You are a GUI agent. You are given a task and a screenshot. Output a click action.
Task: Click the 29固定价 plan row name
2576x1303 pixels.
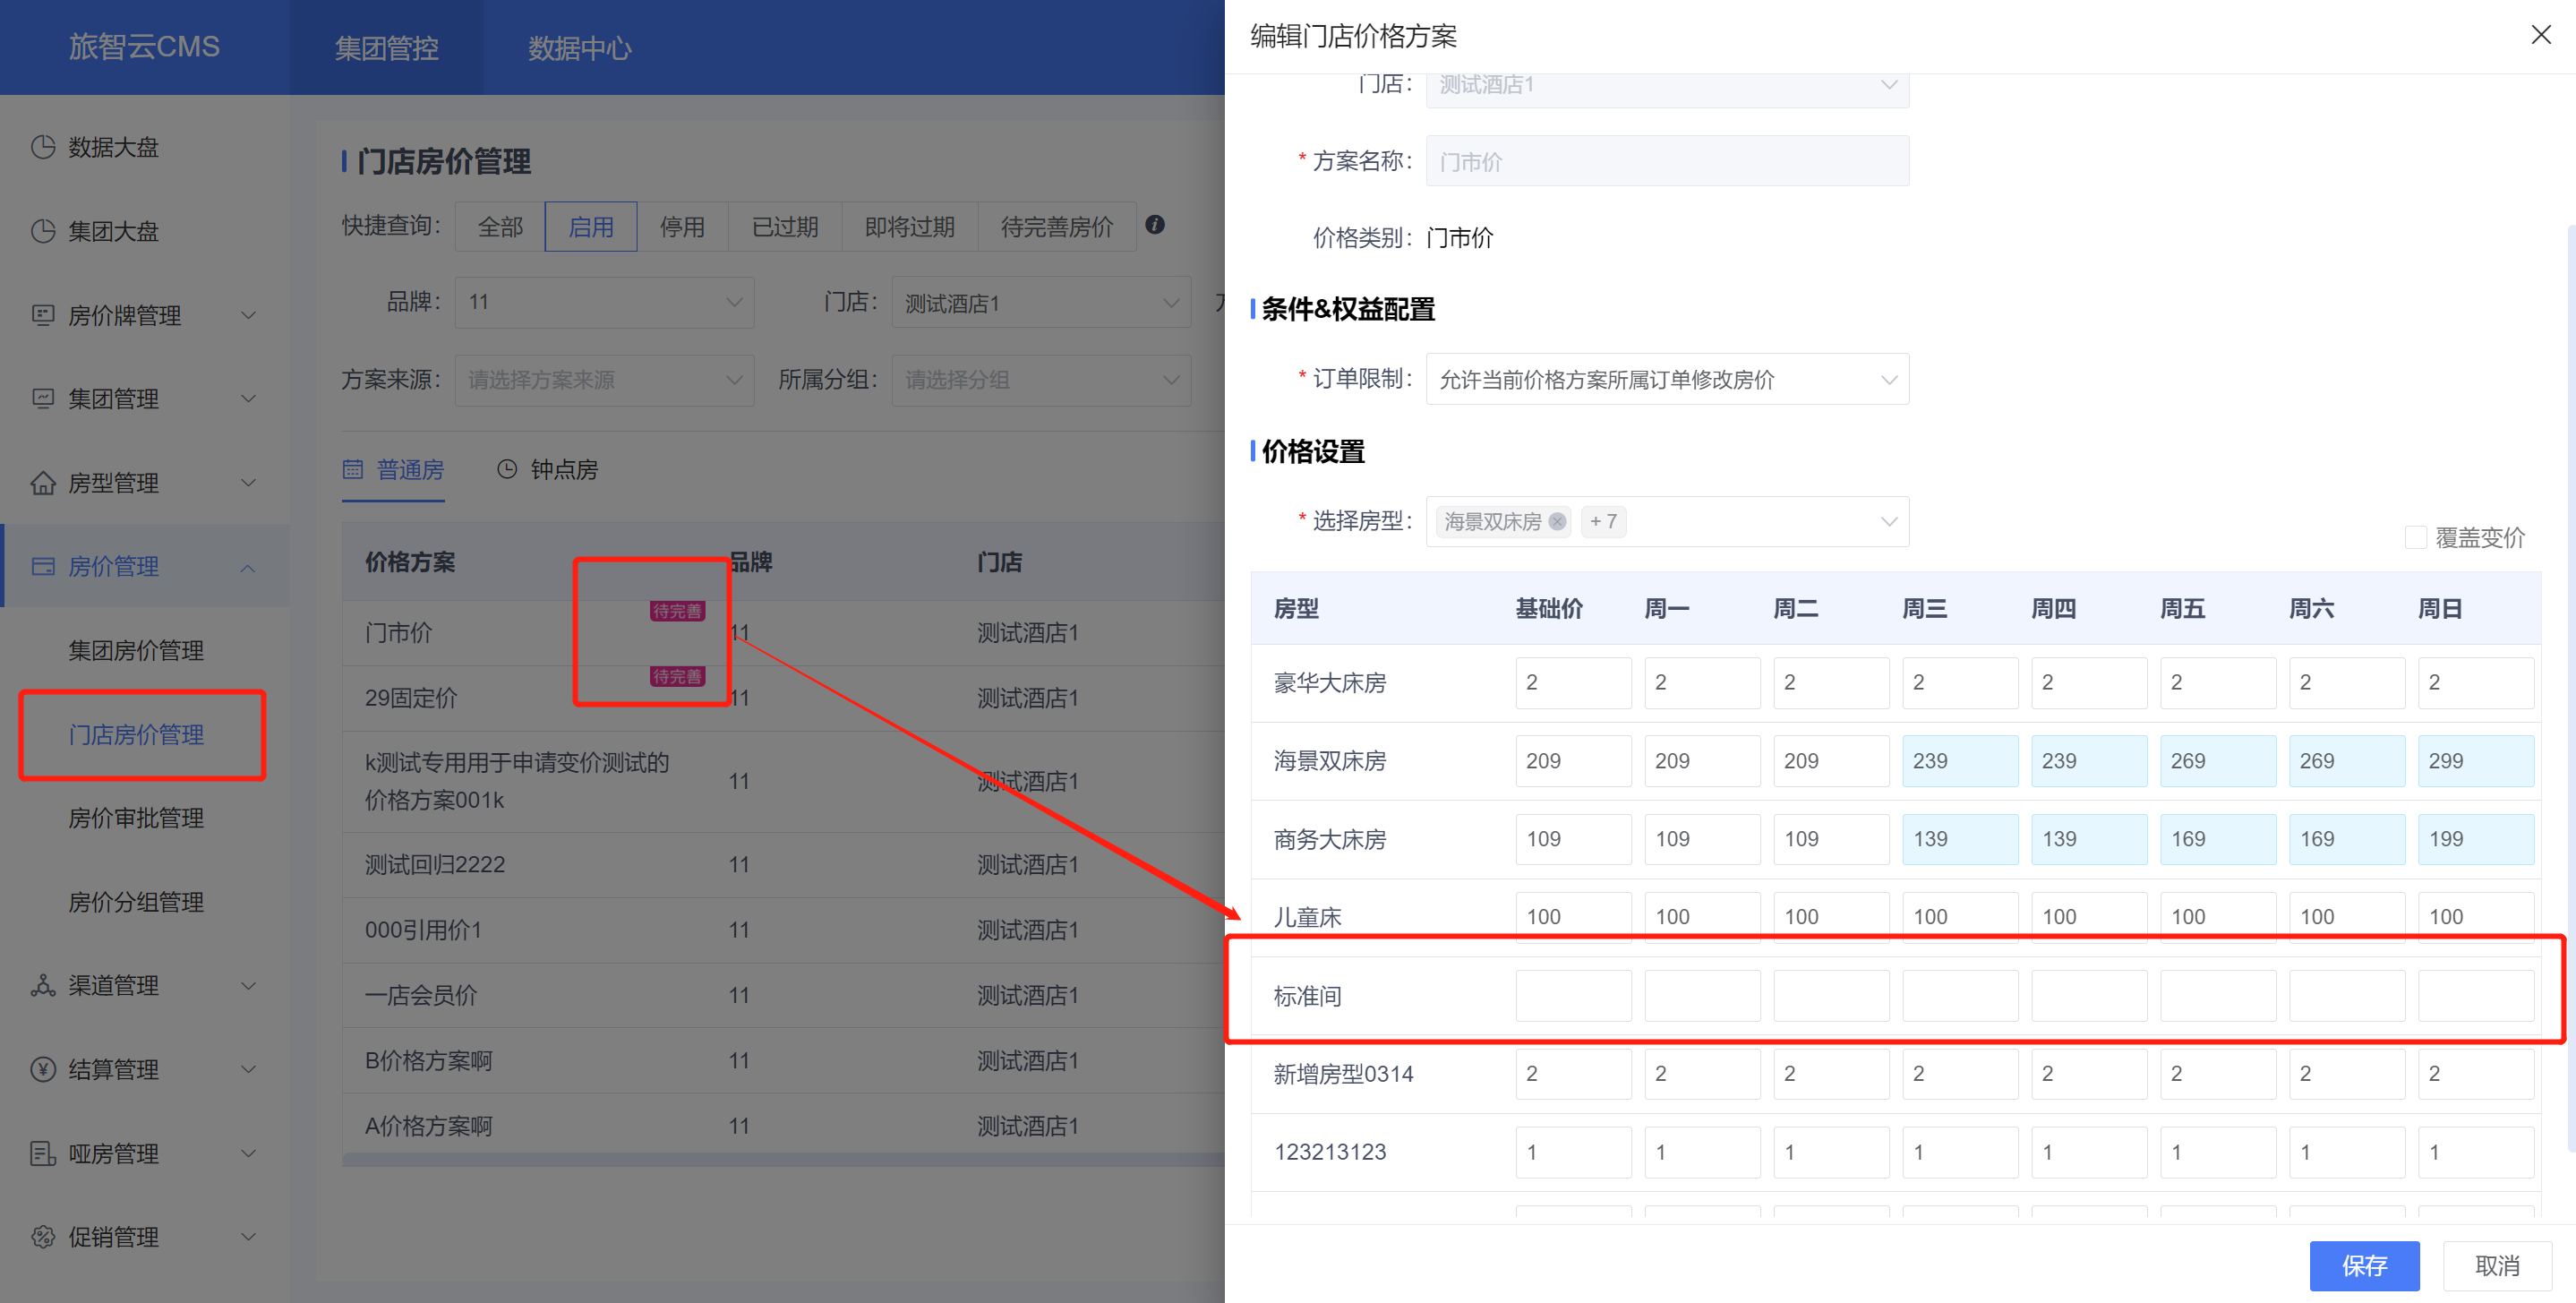click(410, 698)
